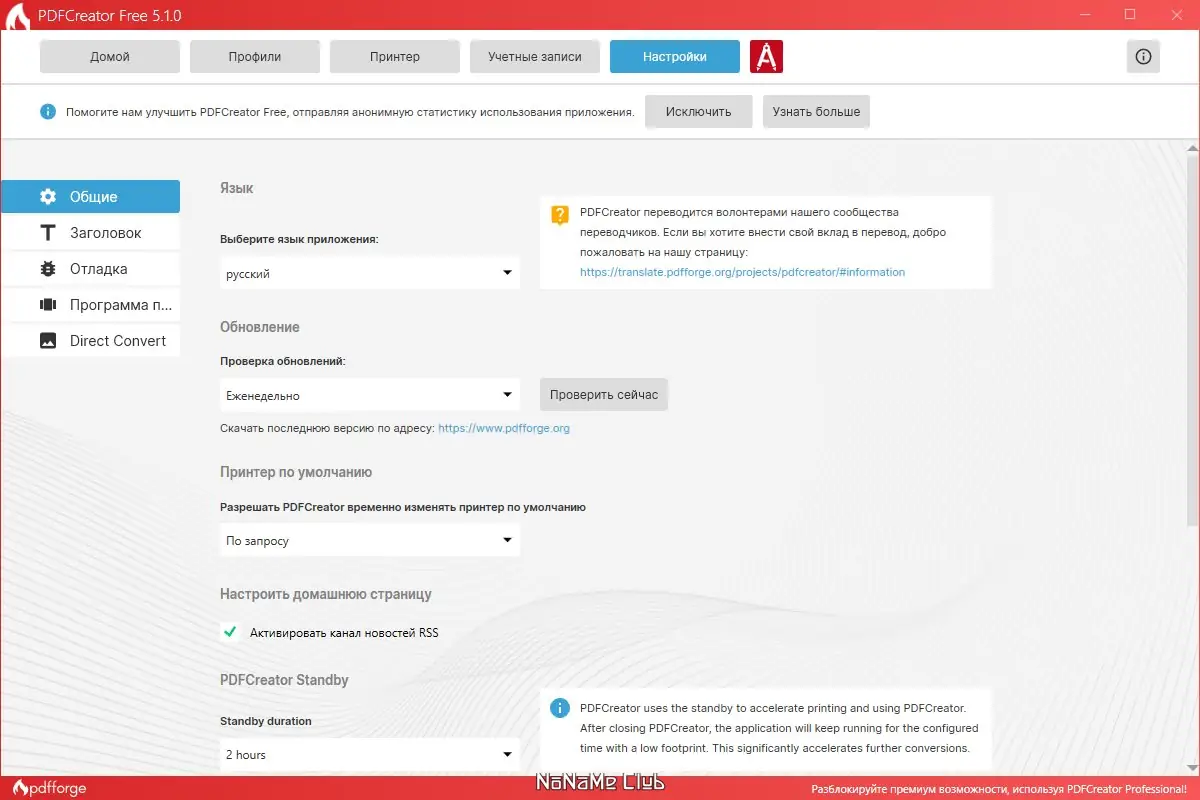Image resolution: width=1200 pixels, height=800 pixels.
Task: Select Заголовок in settings sidebar
Action: tap(90, 233)
